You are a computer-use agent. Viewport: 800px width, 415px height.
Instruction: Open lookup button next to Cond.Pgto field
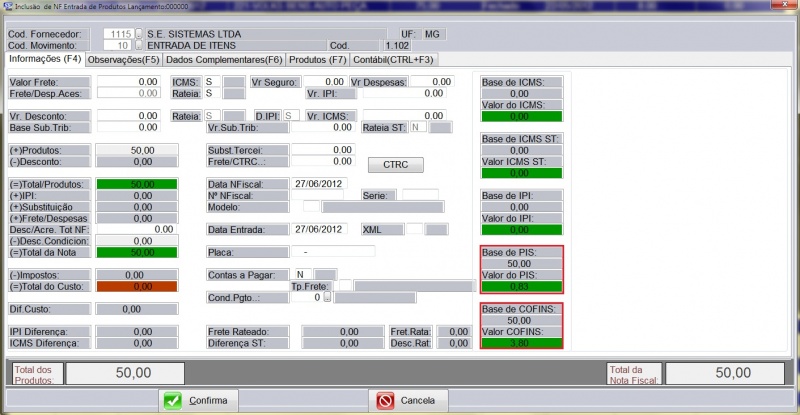click(x=327, y=297)
